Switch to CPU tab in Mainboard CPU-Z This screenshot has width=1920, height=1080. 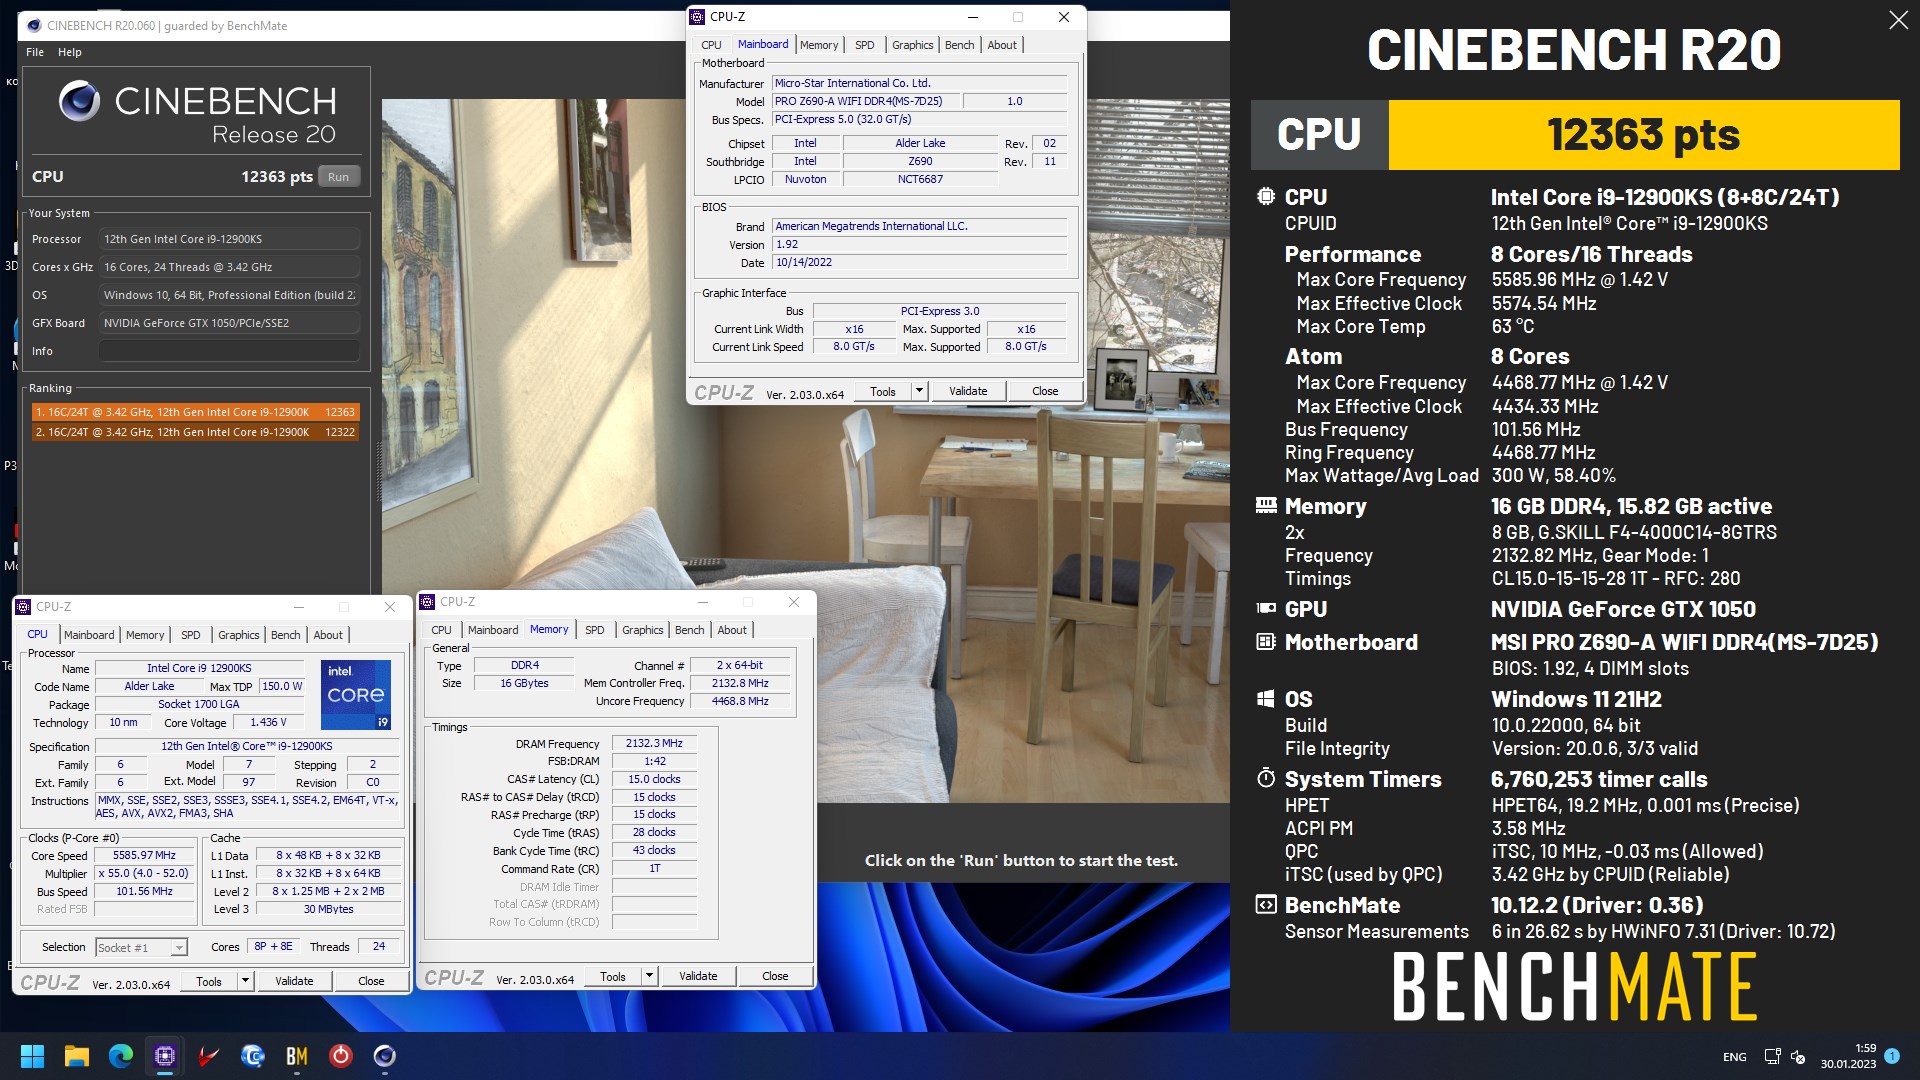pyautogui.click(x=711, y=45)
